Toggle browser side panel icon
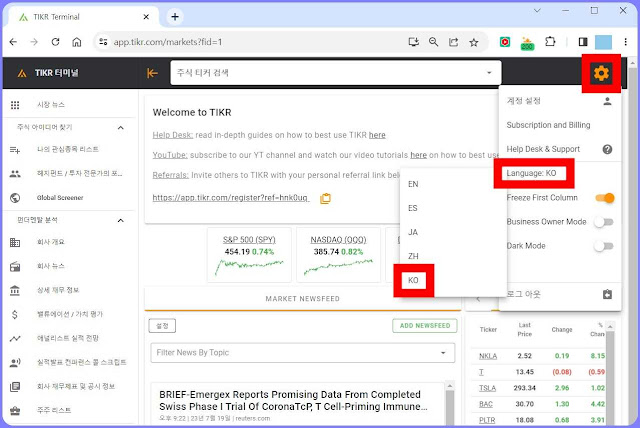The width and height of the screenshot is (640, 428). point(583,42)
